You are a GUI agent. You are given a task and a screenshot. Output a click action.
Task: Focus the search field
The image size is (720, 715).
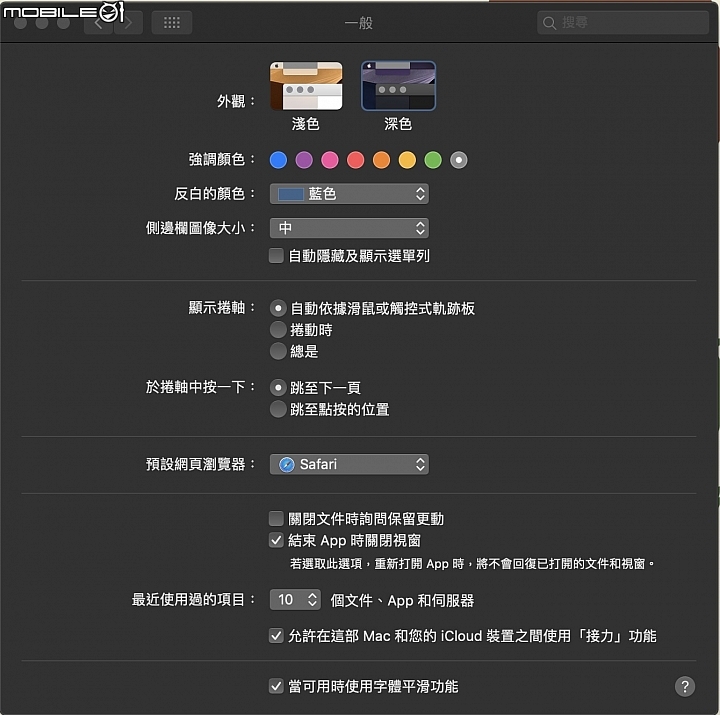click(x=623, y=23)
